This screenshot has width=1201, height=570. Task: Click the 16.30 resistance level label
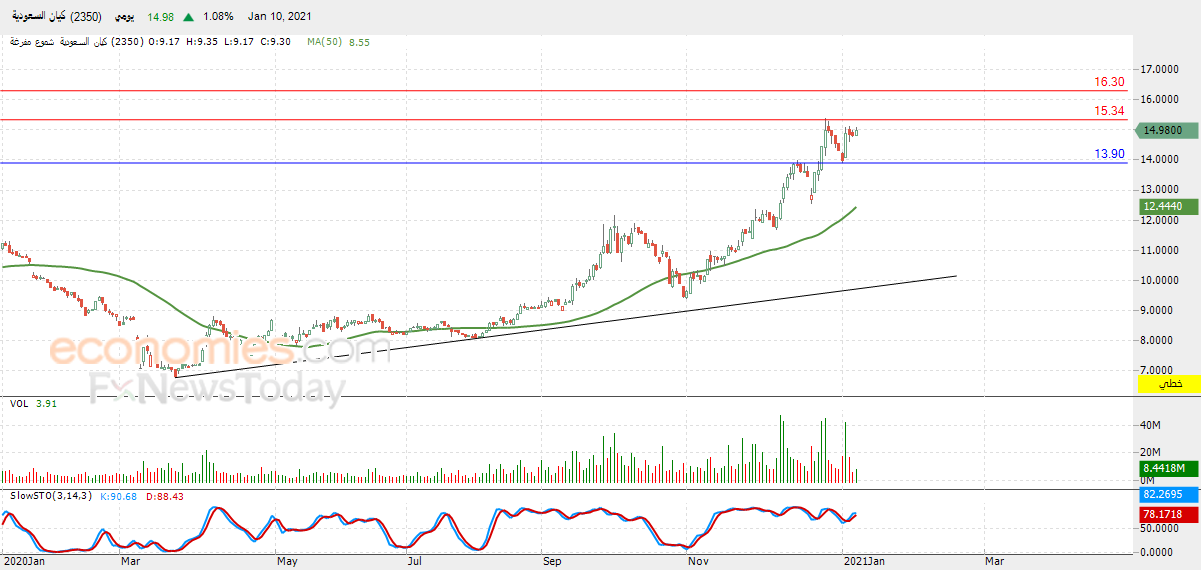[x=1109, y=82]
